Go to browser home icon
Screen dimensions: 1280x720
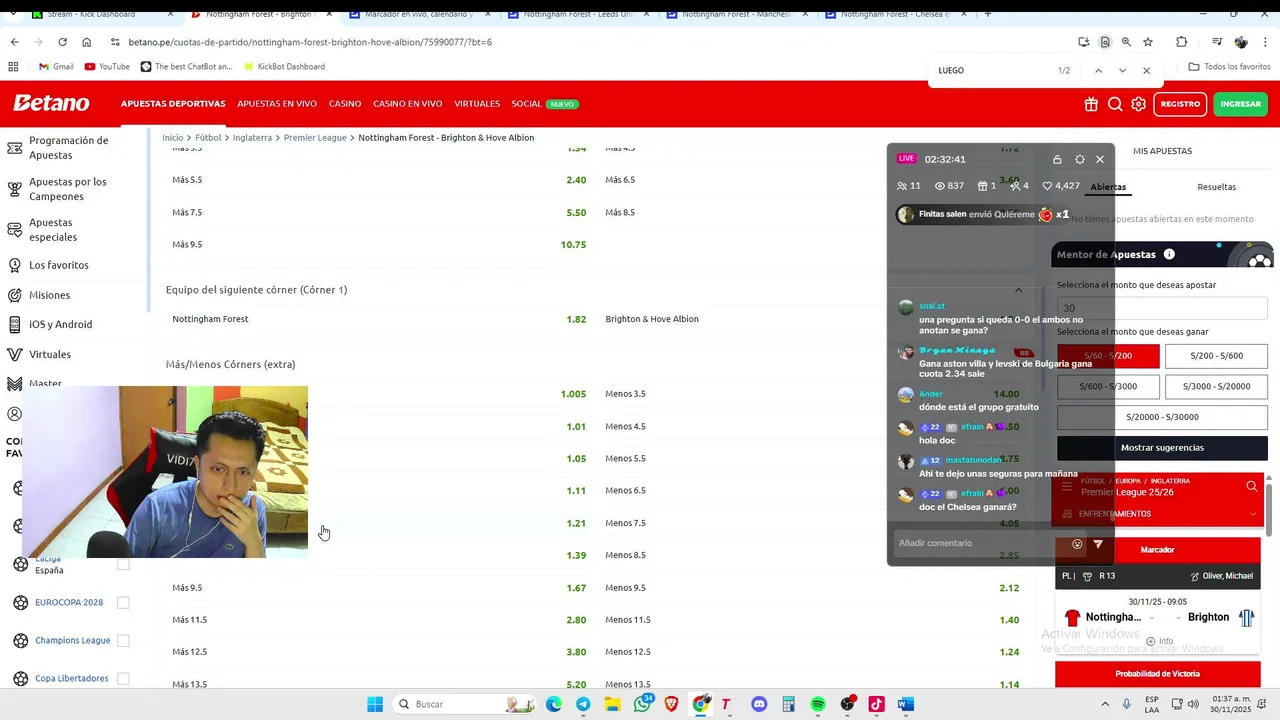pyautogui.click(x=87, y=42)
